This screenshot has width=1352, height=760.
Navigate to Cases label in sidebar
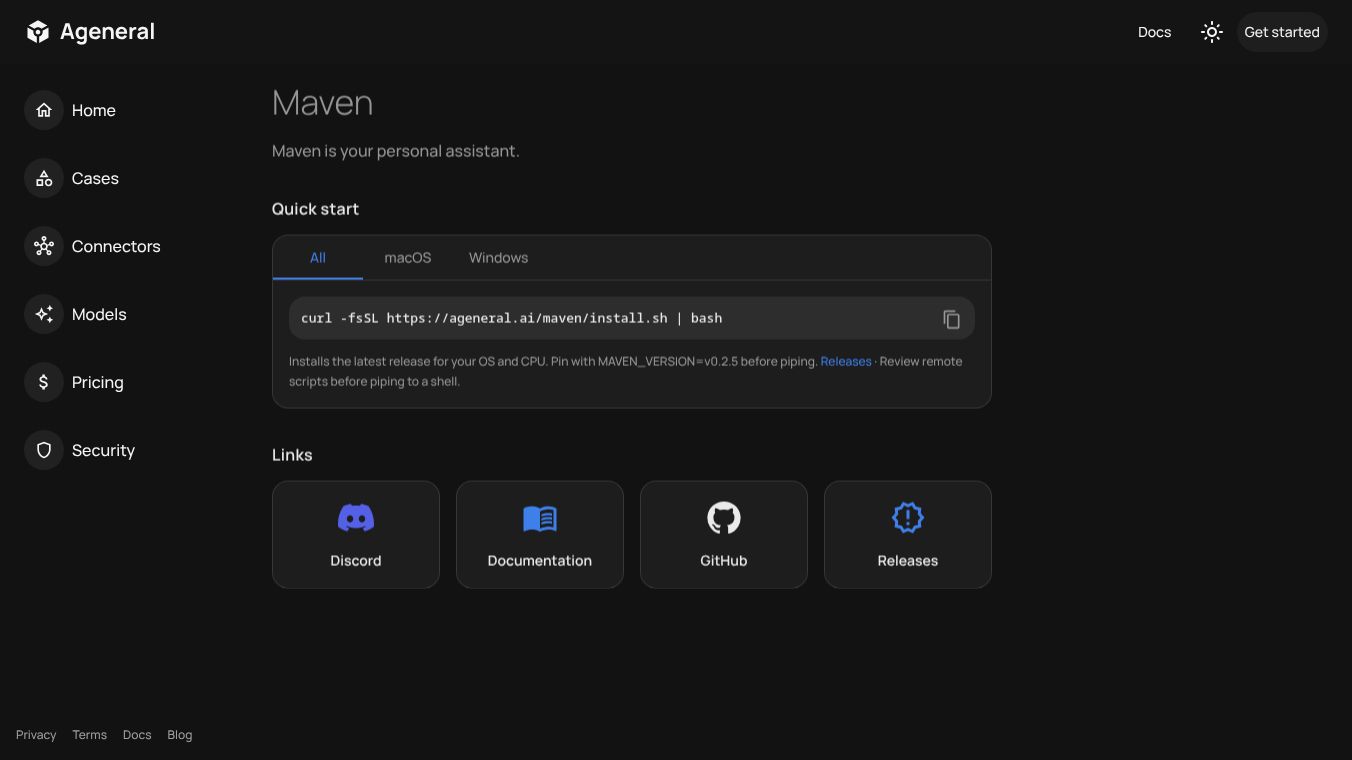(95, 178)
